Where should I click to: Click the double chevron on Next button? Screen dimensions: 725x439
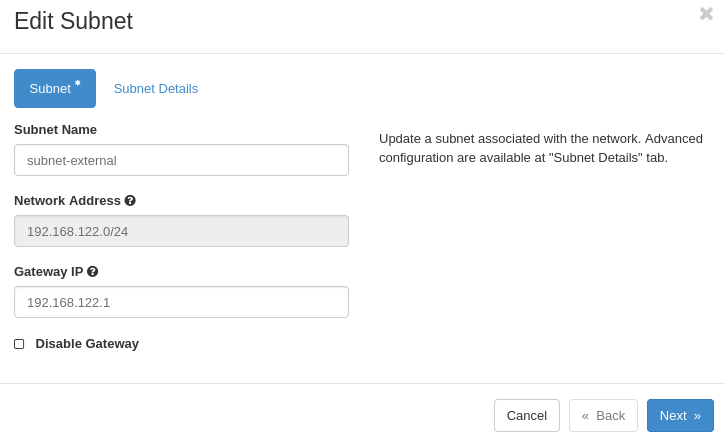pyautogui.click(x=697, y=416)
